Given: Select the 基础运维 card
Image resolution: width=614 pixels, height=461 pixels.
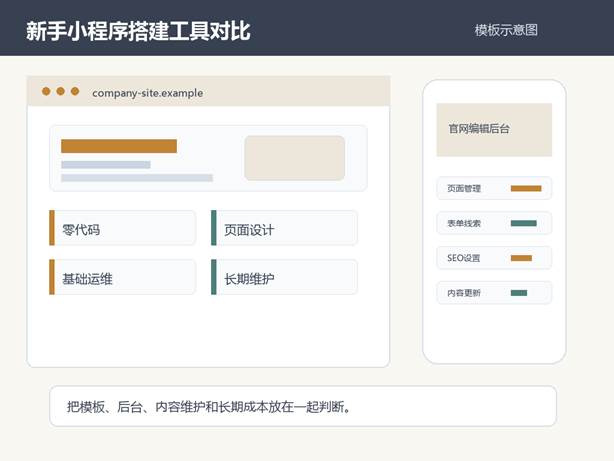Looking at the screenshot, I should coord(123,277).
